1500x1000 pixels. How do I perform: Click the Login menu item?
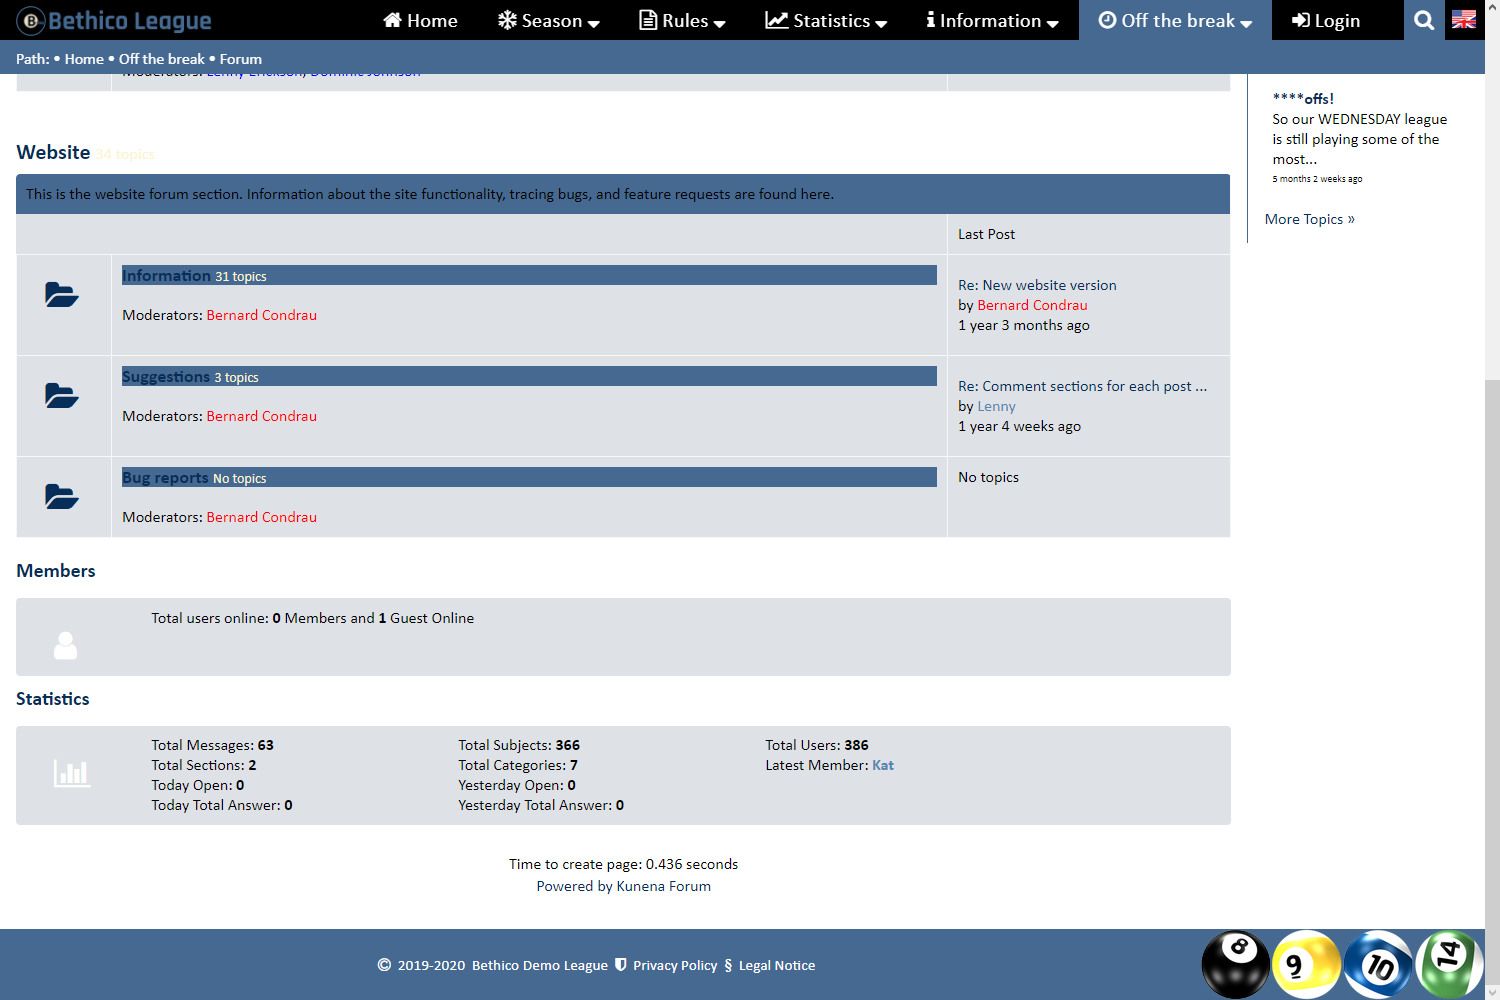tap(1326, 20)
